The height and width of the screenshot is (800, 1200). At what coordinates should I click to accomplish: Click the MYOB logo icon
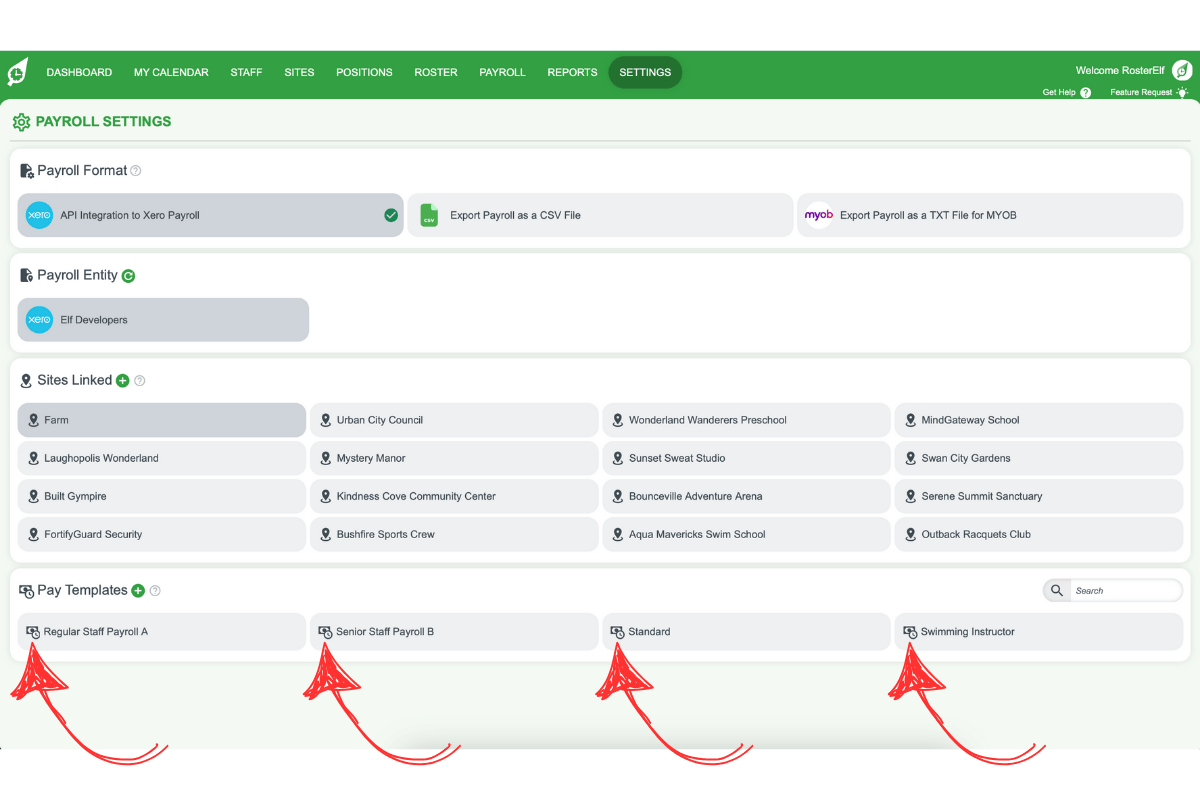[819, 215]
